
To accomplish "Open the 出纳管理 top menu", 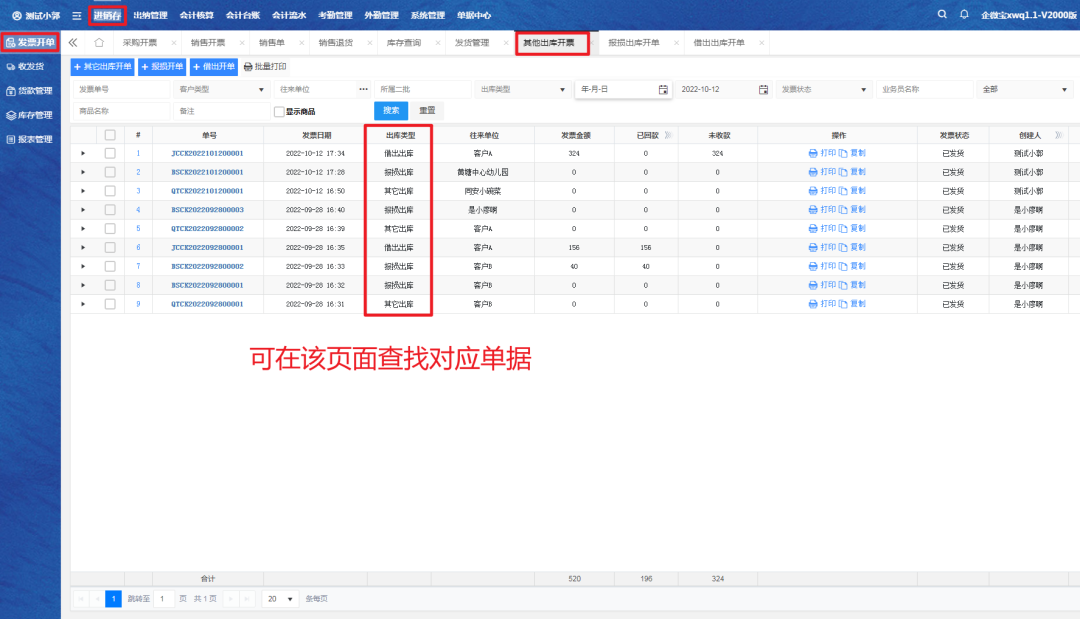I will tap(150, 16).
